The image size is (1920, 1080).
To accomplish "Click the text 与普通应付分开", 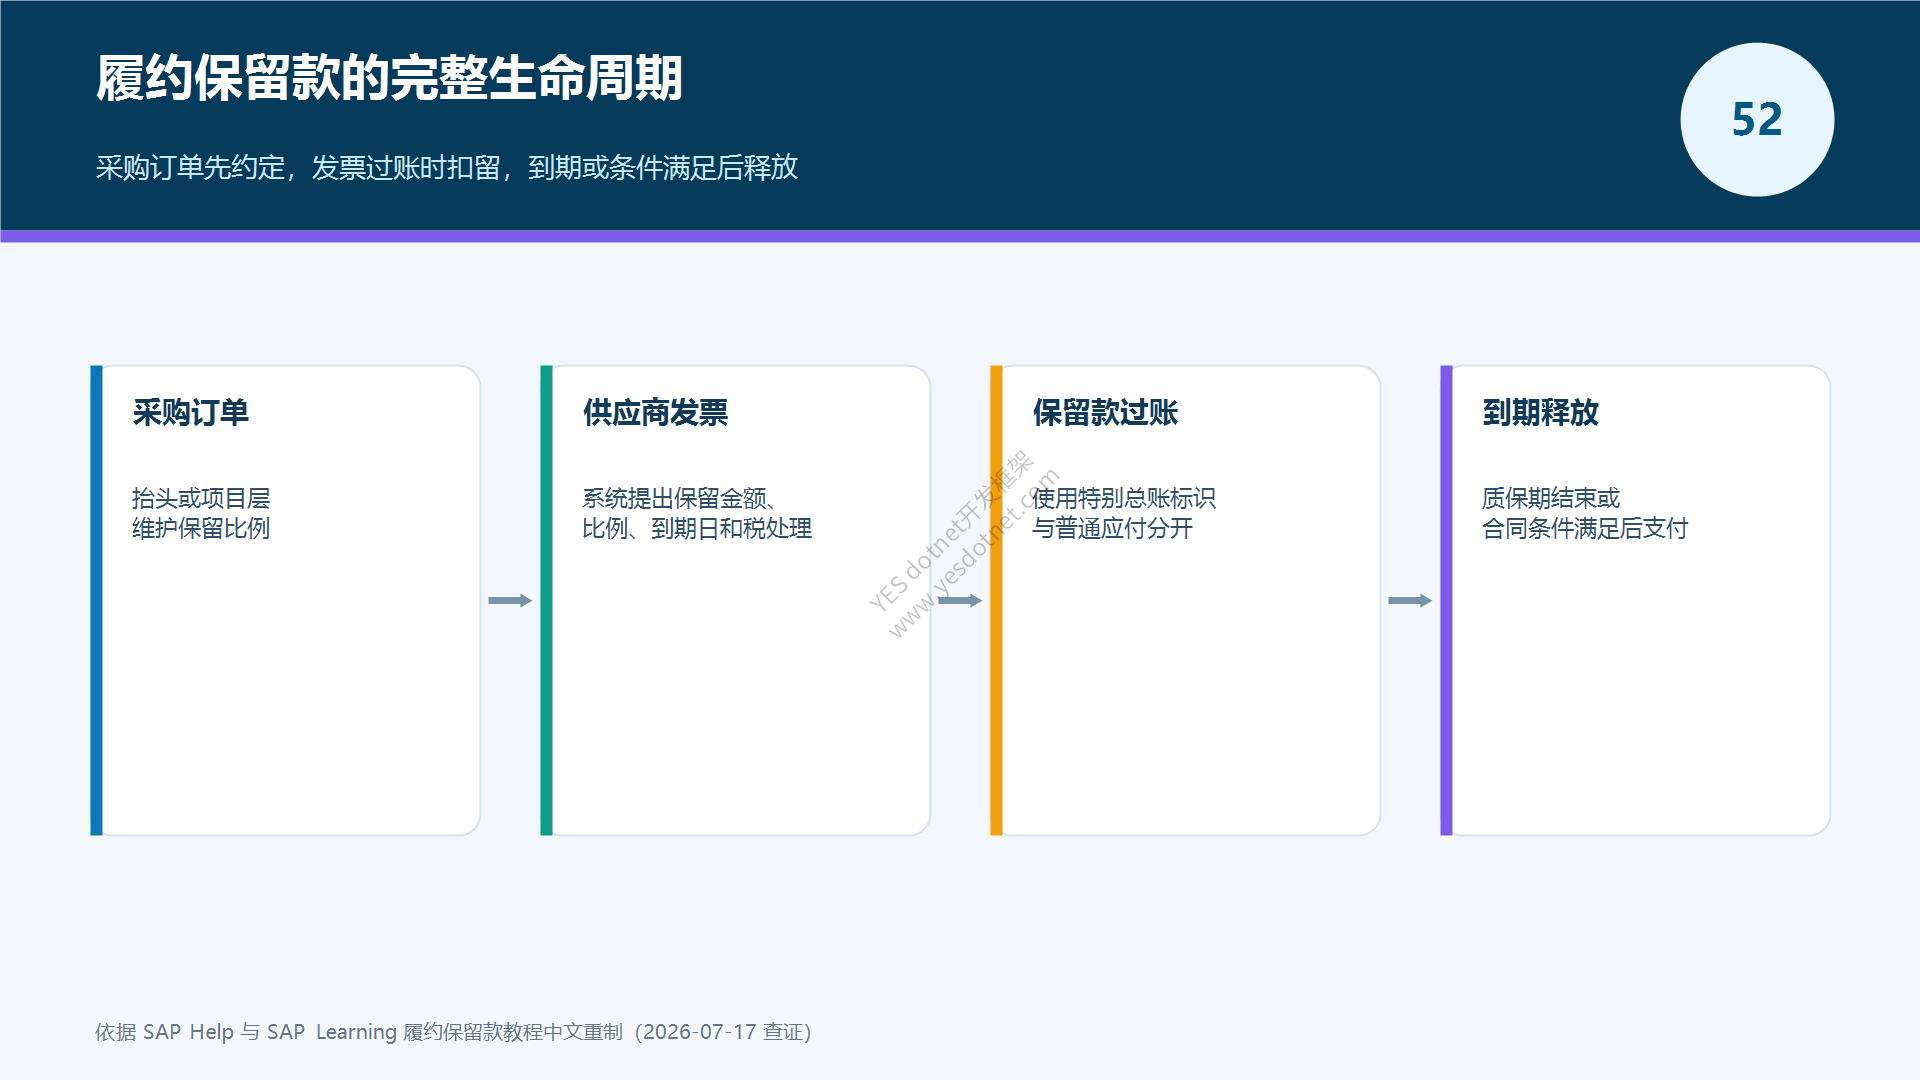I will [1112, 528].
